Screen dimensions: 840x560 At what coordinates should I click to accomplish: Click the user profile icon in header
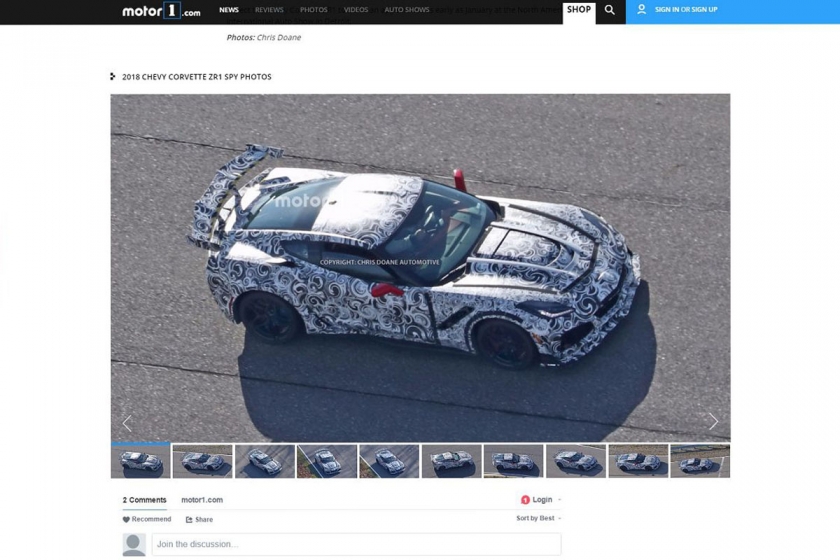pos(641,10)
